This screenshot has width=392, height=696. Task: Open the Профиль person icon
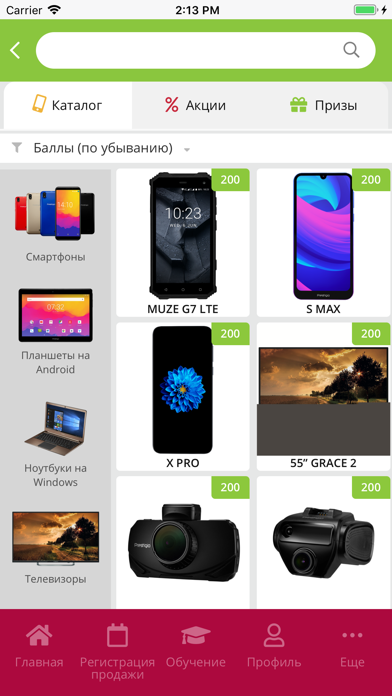pos(274,635)
